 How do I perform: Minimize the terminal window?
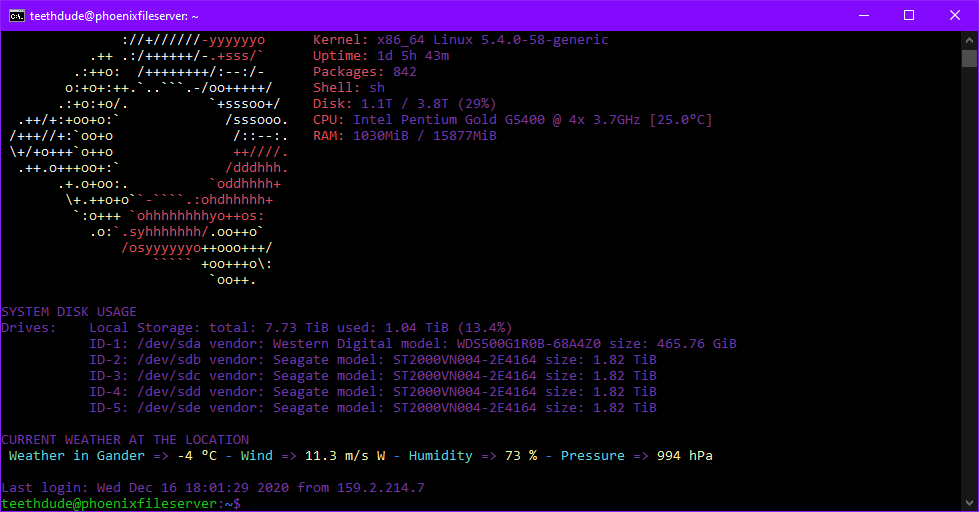864,16
